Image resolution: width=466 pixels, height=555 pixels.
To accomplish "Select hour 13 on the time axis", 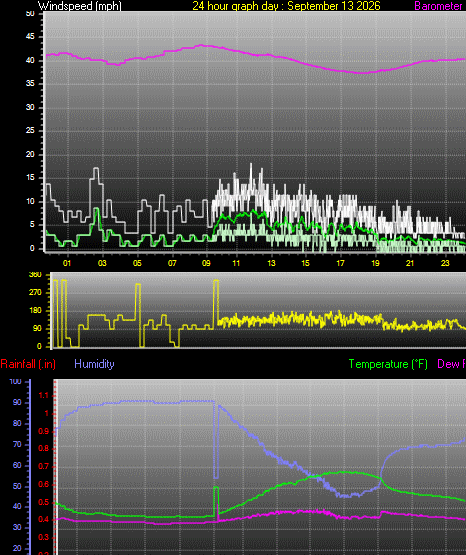I will pyautogui.click(x=271, y=263).
